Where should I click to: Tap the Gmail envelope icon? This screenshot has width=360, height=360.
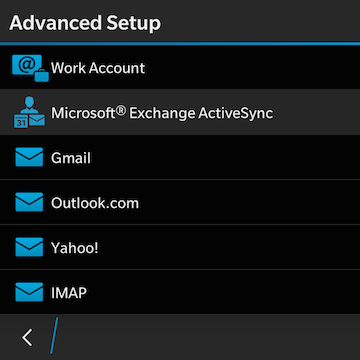(29, 157)
